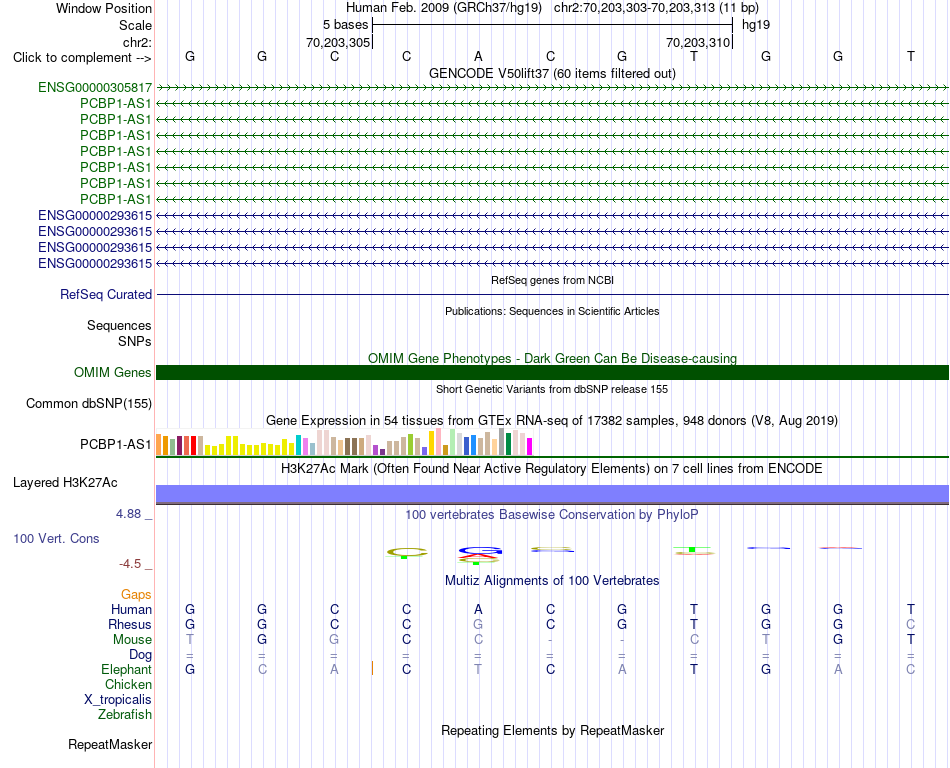Screen dimensions: 950x768
Task: Click the RepeatMasker side label
Action: tap(110, 744)
